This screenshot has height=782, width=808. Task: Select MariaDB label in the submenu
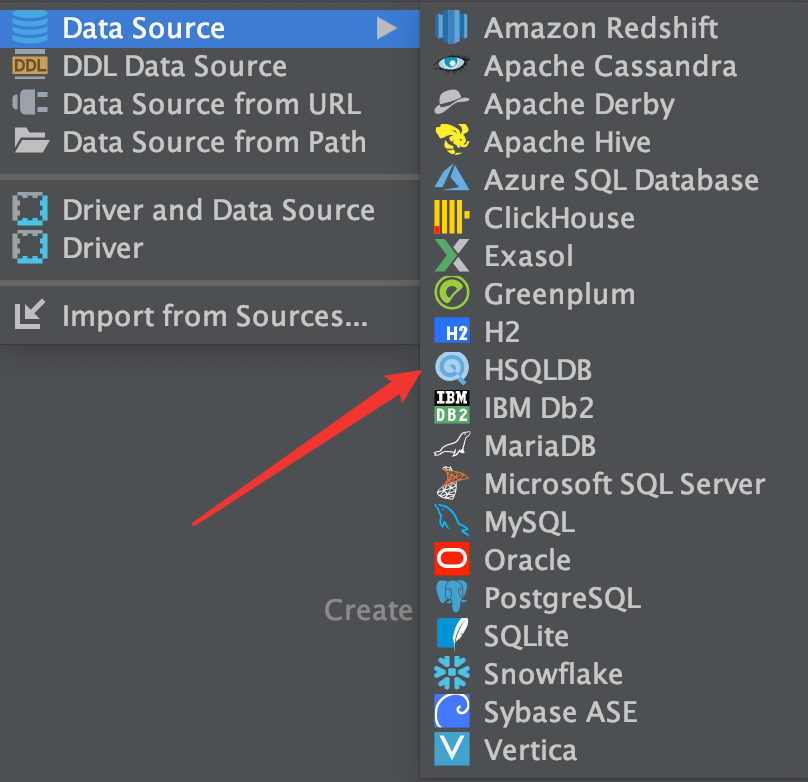540,446
